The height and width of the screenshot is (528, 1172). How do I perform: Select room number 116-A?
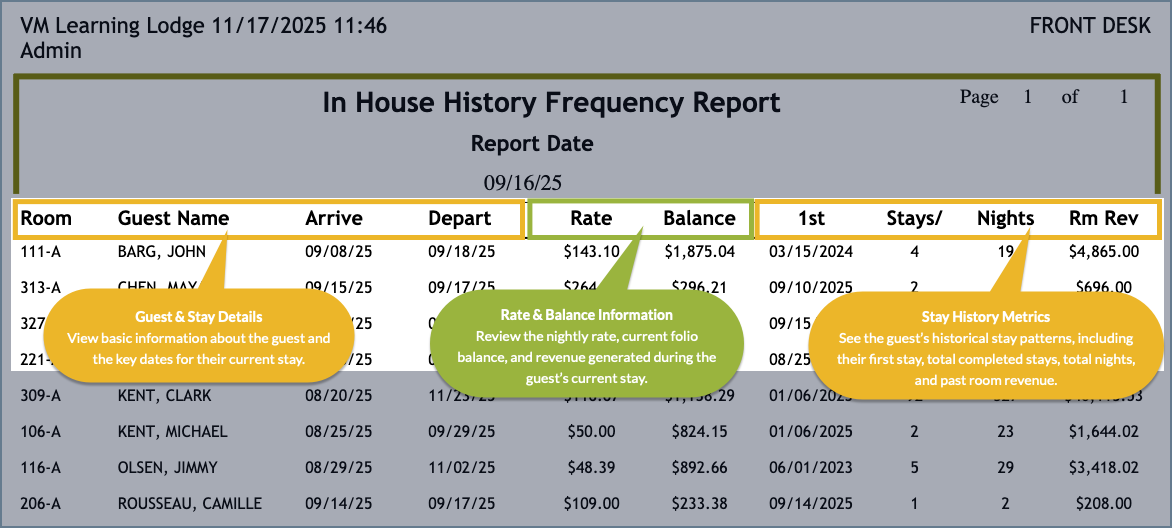click(41, 467)
